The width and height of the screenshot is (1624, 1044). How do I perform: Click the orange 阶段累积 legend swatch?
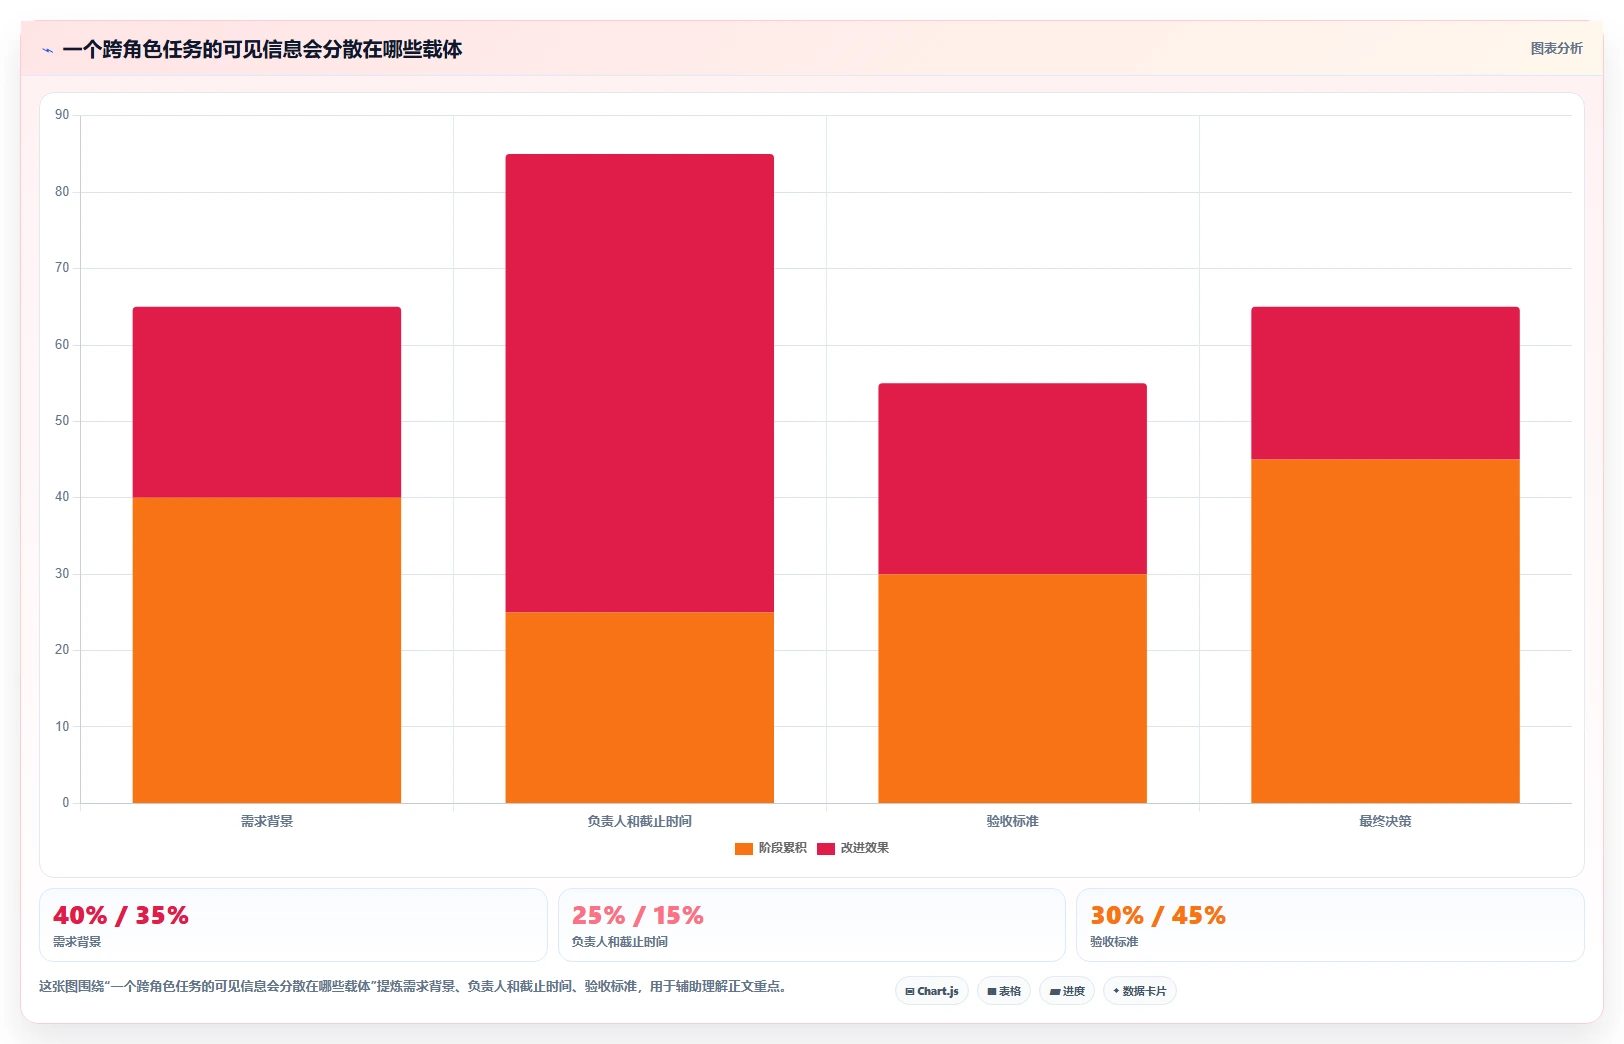click(744, 849)
